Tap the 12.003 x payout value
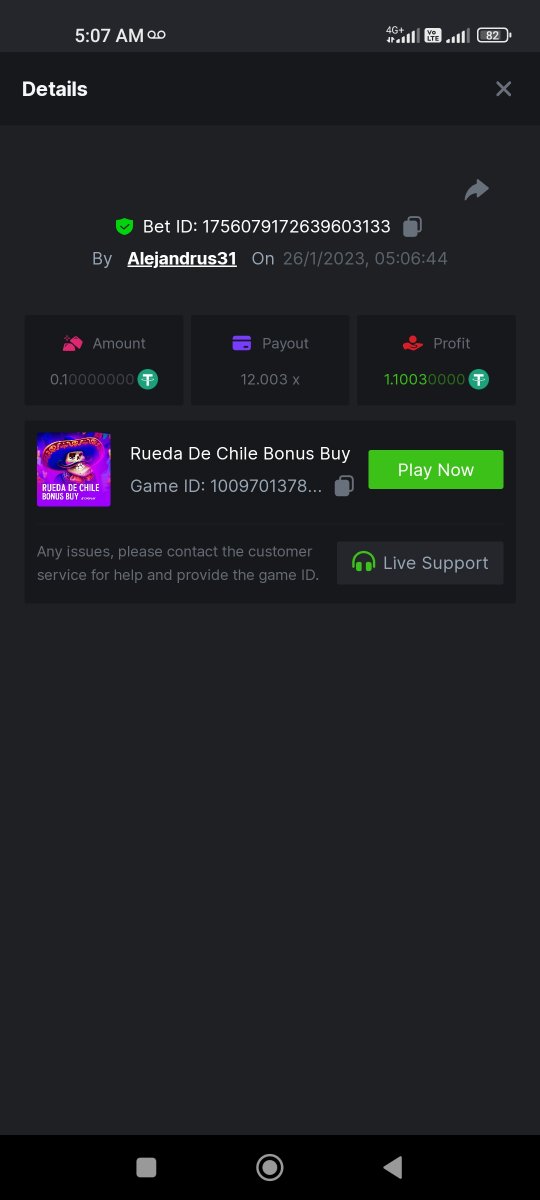 (x=270, y=379)
